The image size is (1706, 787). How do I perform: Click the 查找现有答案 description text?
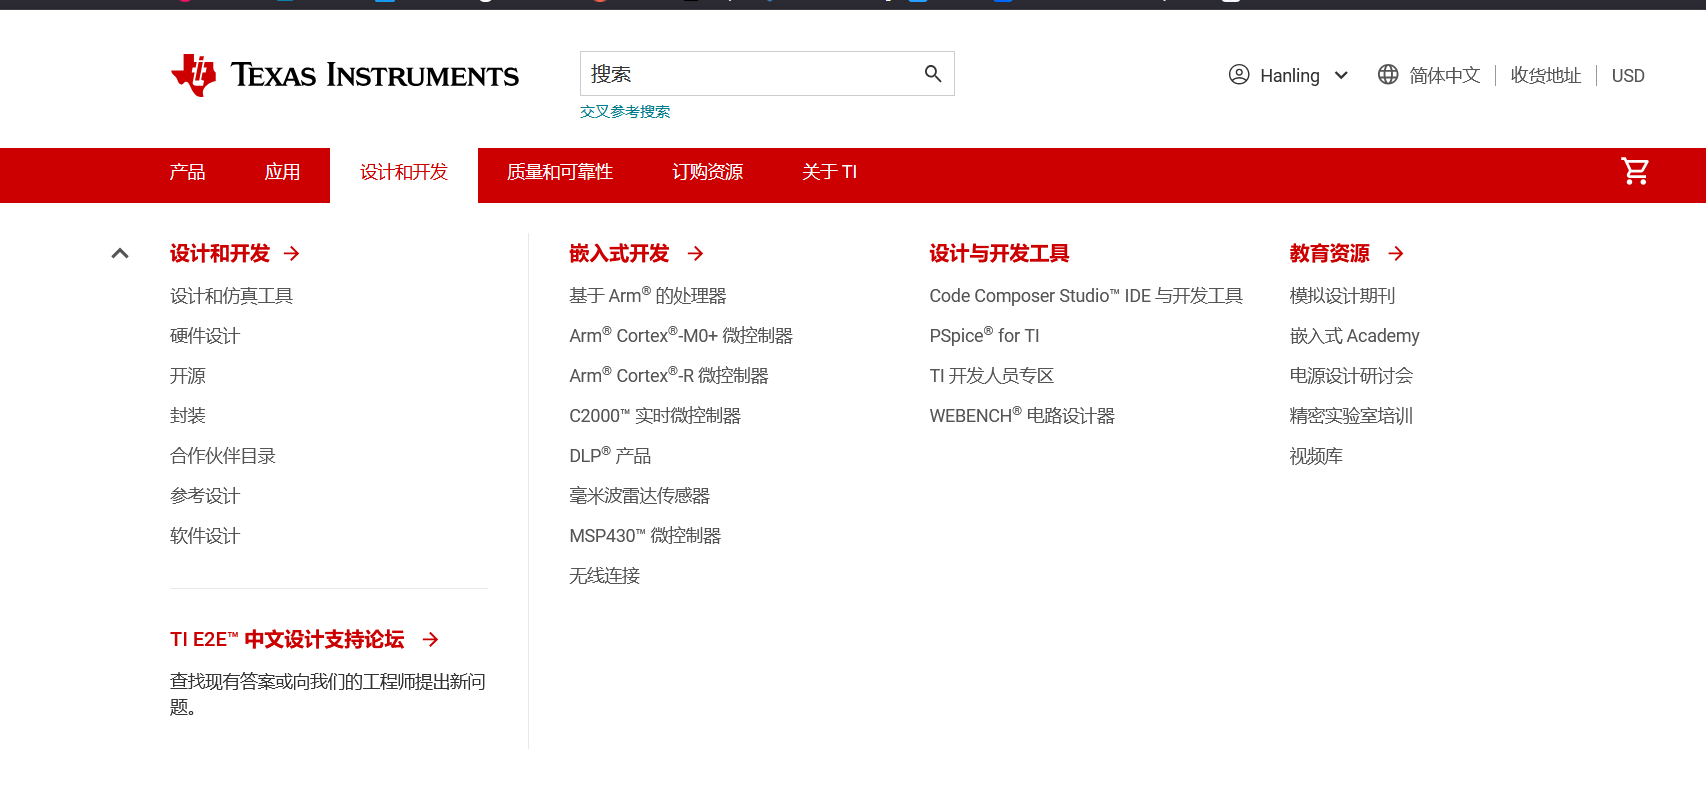coord(328,694)
